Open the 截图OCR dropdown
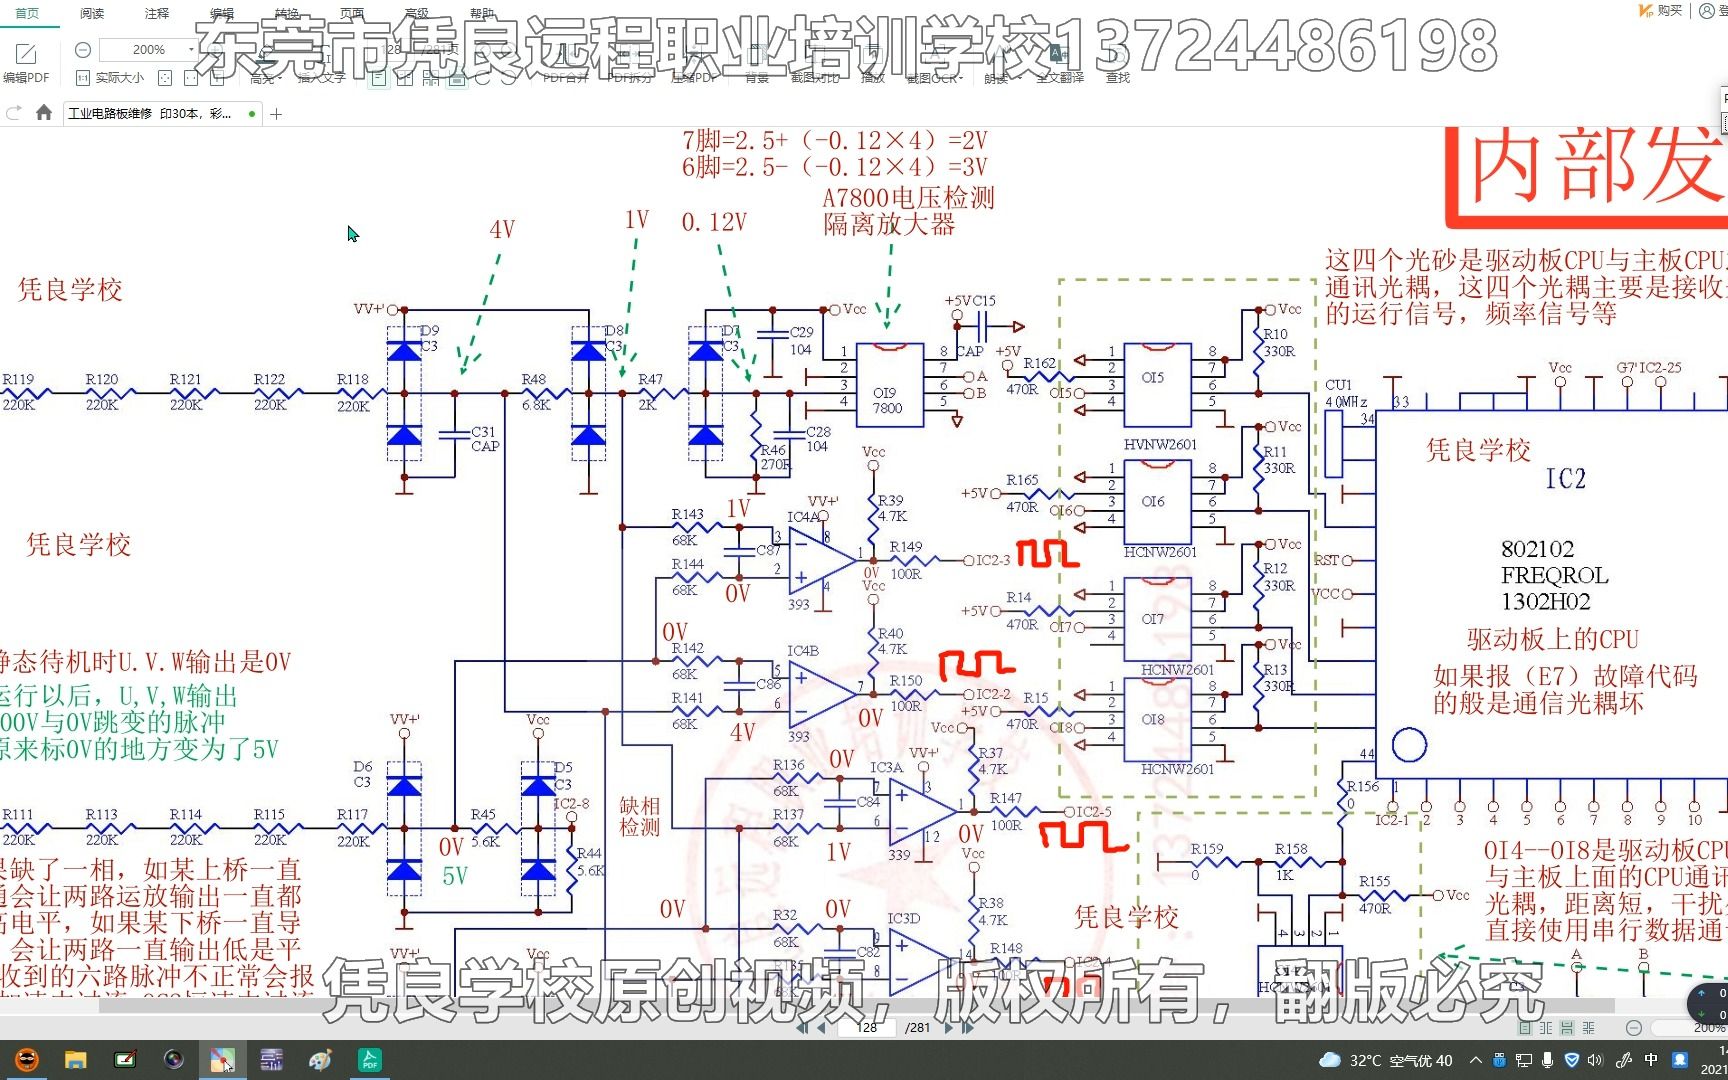The width and height of the screenshot is (1728, 1080). pos(934,77)
